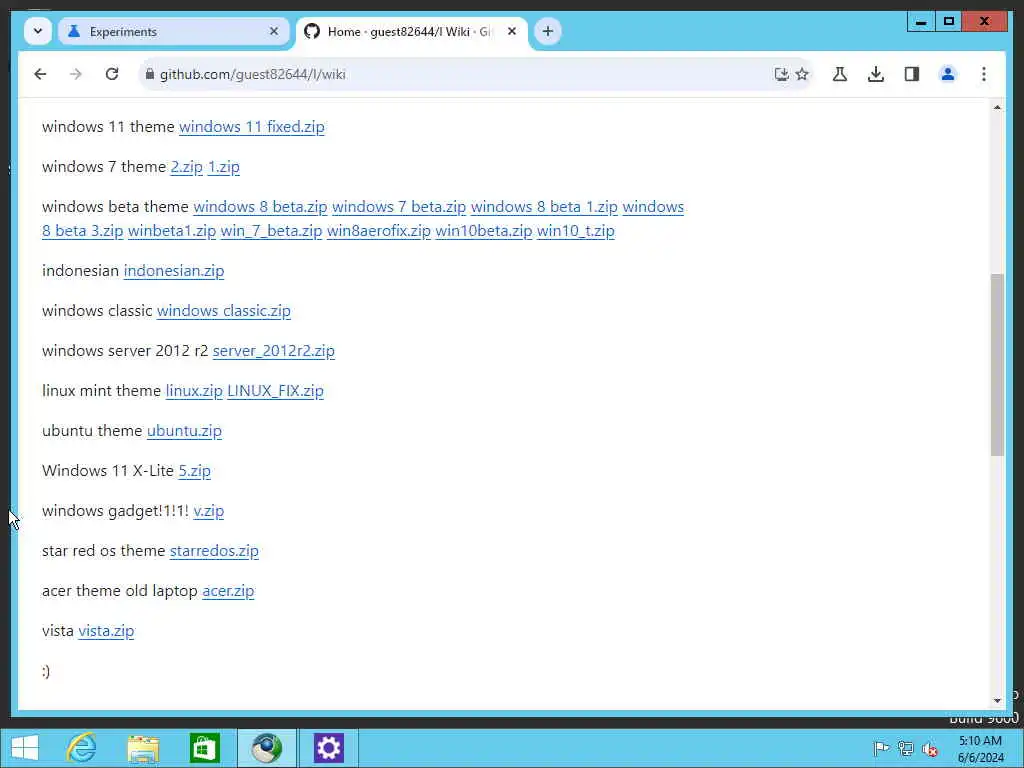The width and height of the screenshot is (1024, 768).
Task: Download ubuntu.zip theme
Action: 184,431
